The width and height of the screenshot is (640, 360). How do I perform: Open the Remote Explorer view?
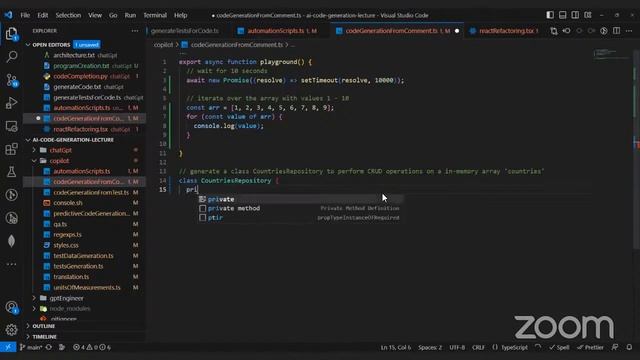[x=11, y=126]
